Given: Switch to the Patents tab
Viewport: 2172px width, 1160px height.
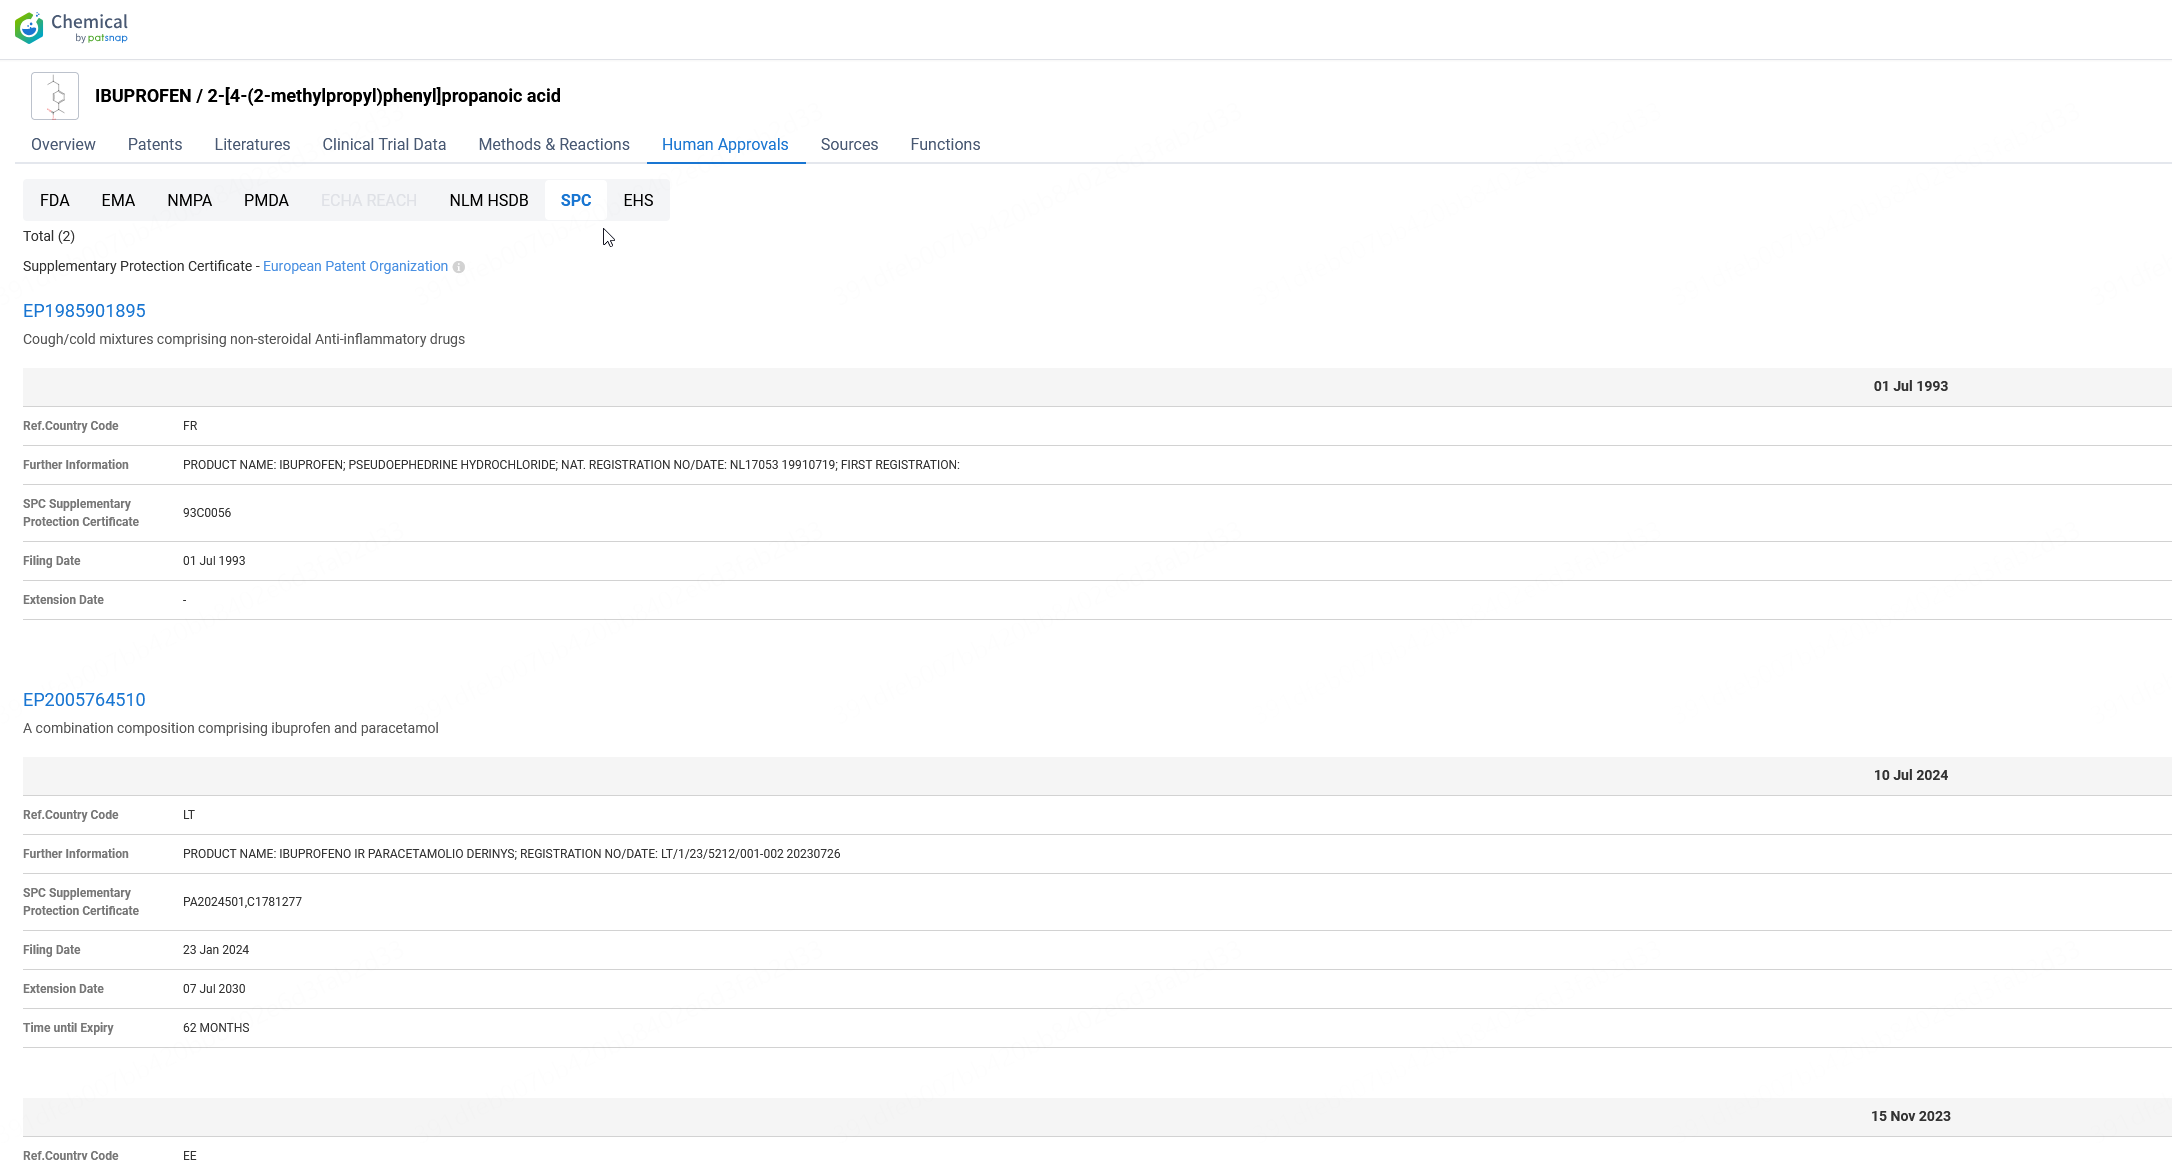Looking at the screenshot, I should click(155, 144).
